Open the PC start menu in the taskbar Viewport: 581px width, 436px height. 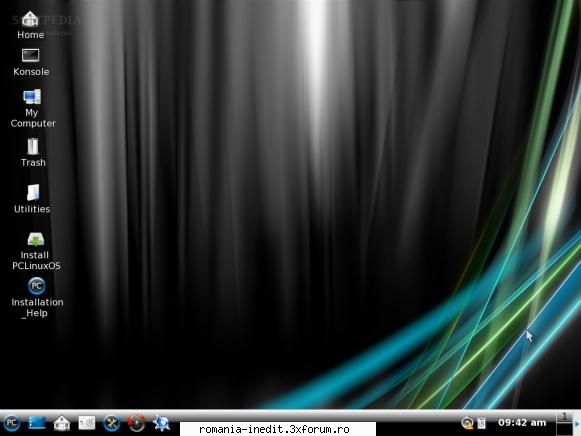click(x=11, y=423)
